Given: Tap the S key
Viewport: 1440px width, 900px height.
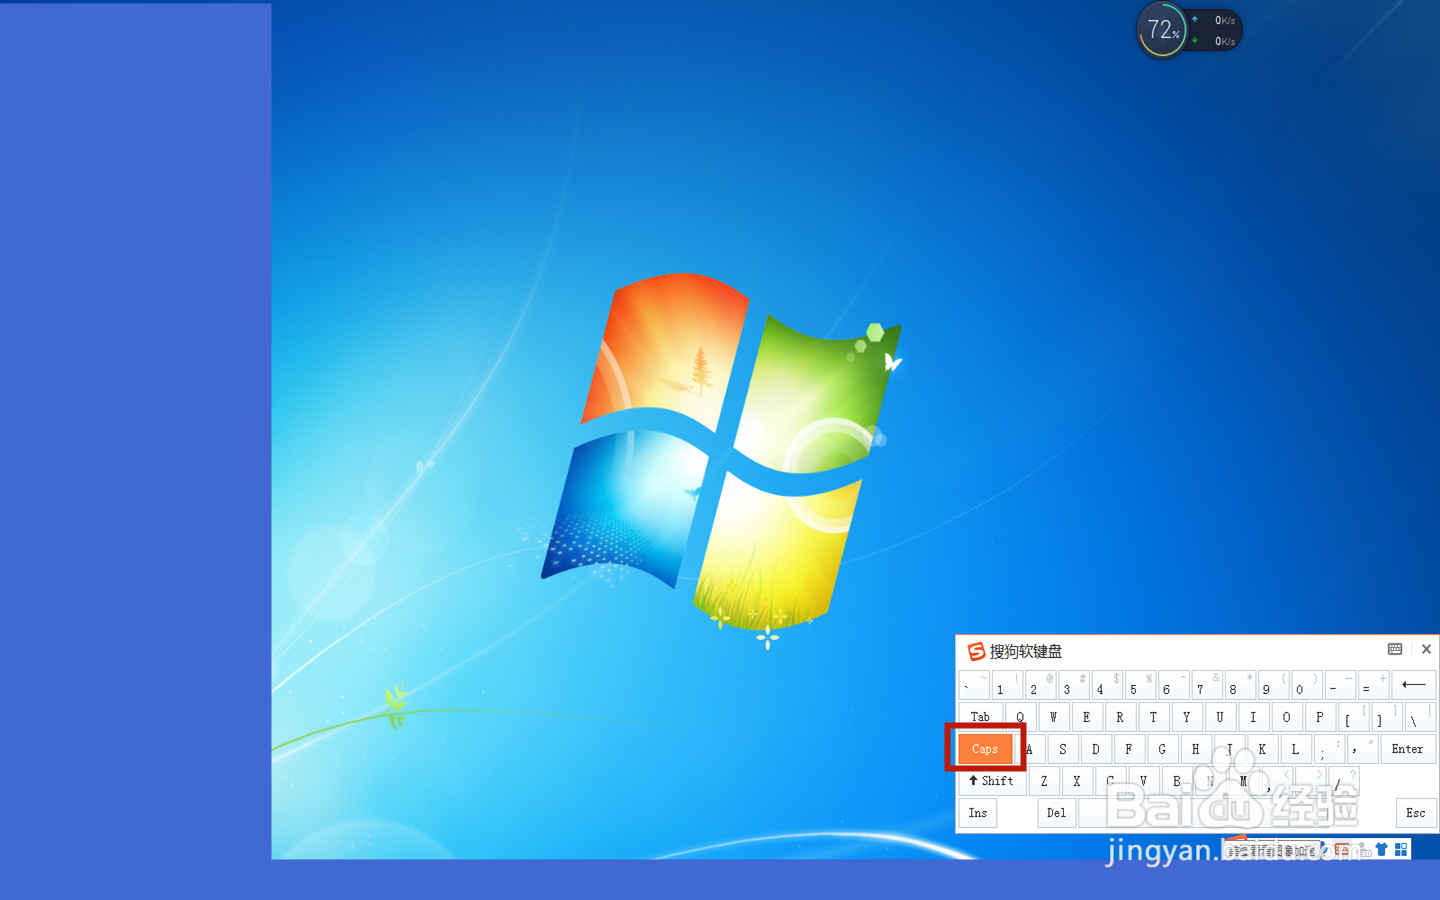Looking at the screenshot, I should point(1063,749).
